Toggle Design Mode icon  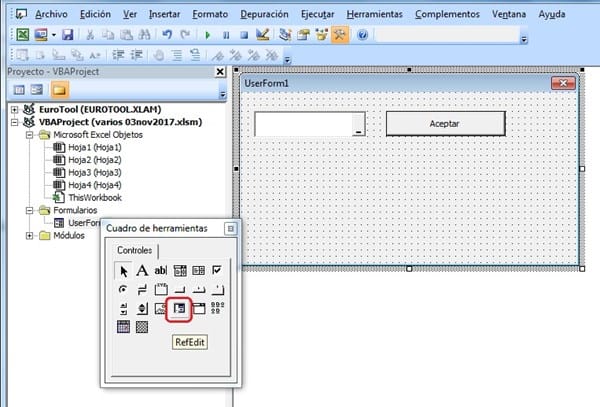tap(263, 35)
